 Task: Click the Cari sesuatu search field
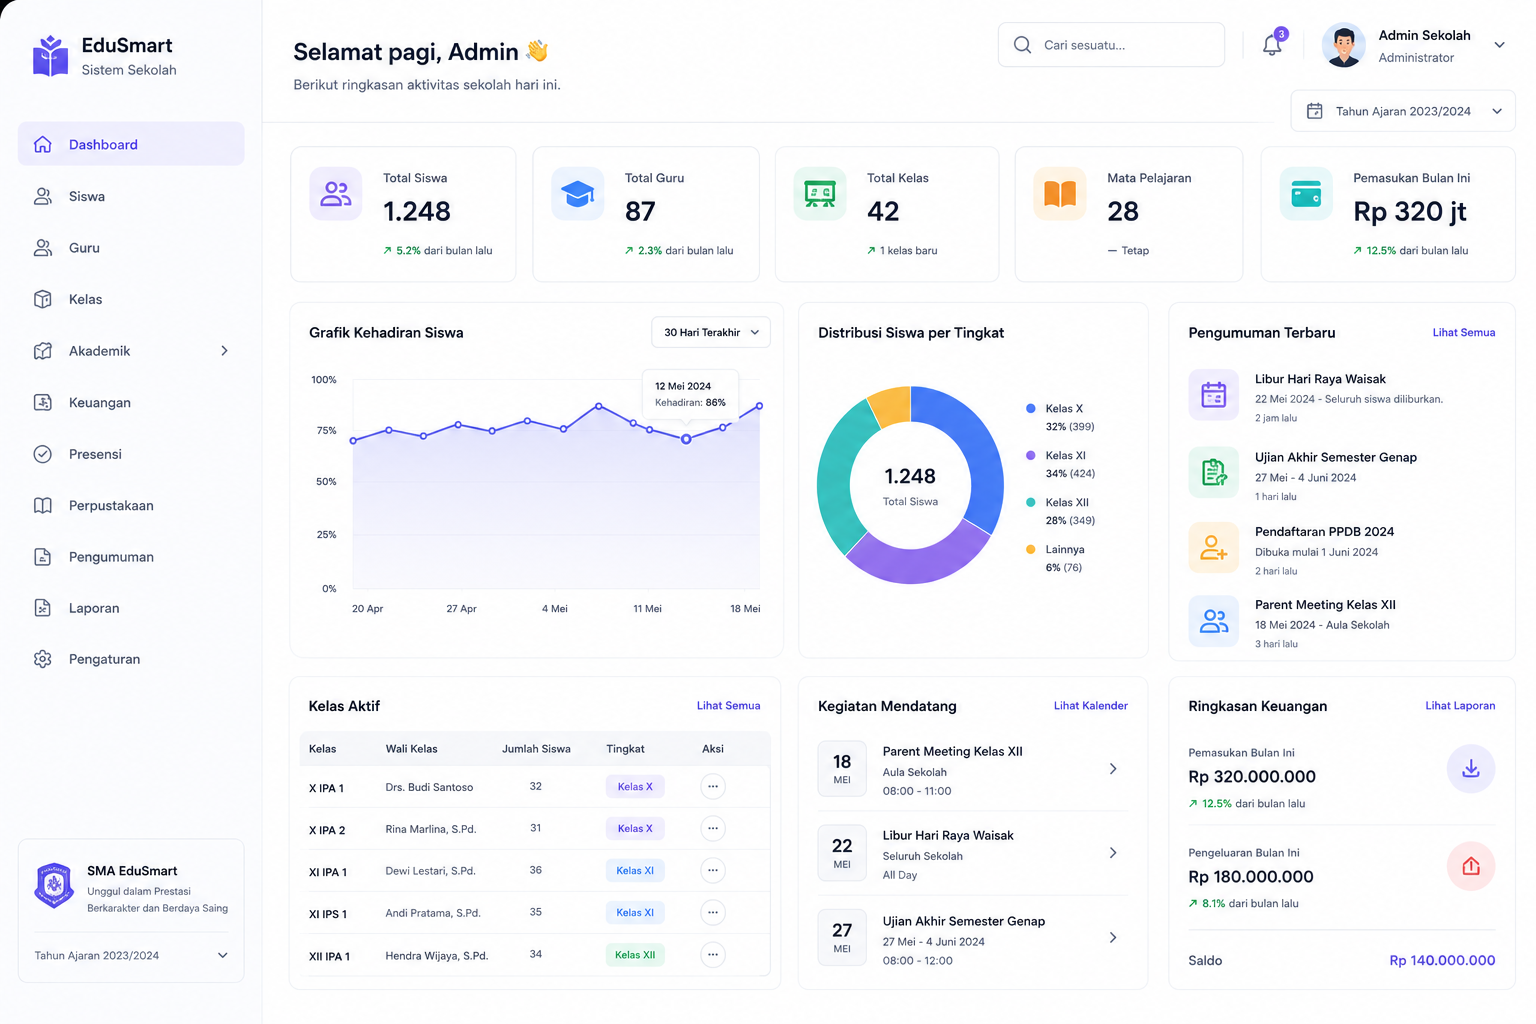[1111, 45]
